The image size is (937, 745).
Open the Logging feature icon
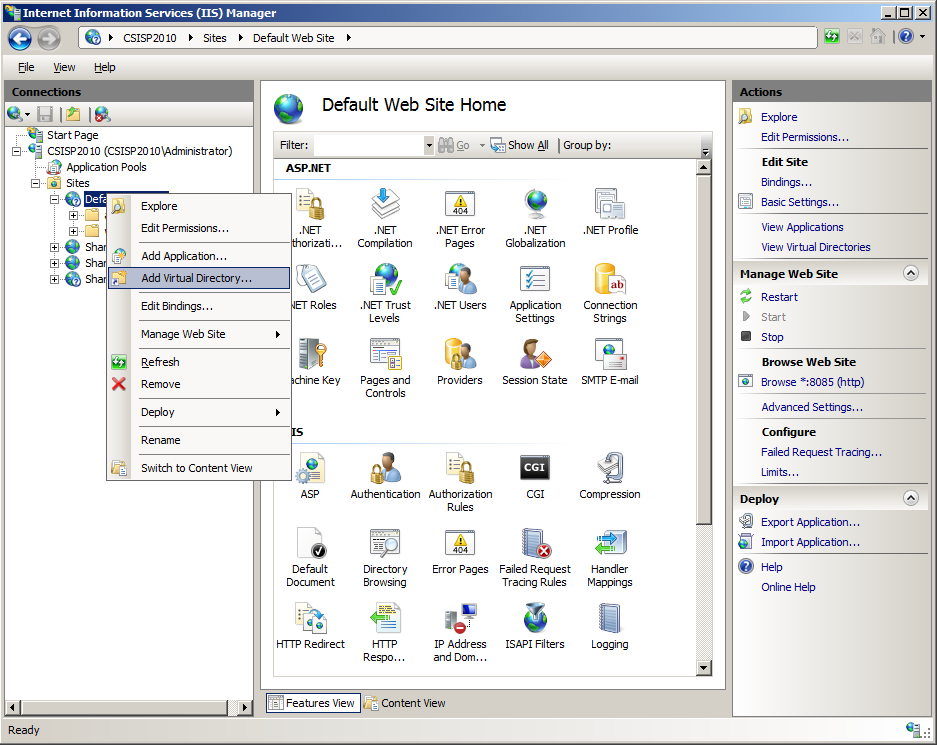coord(610,620)
